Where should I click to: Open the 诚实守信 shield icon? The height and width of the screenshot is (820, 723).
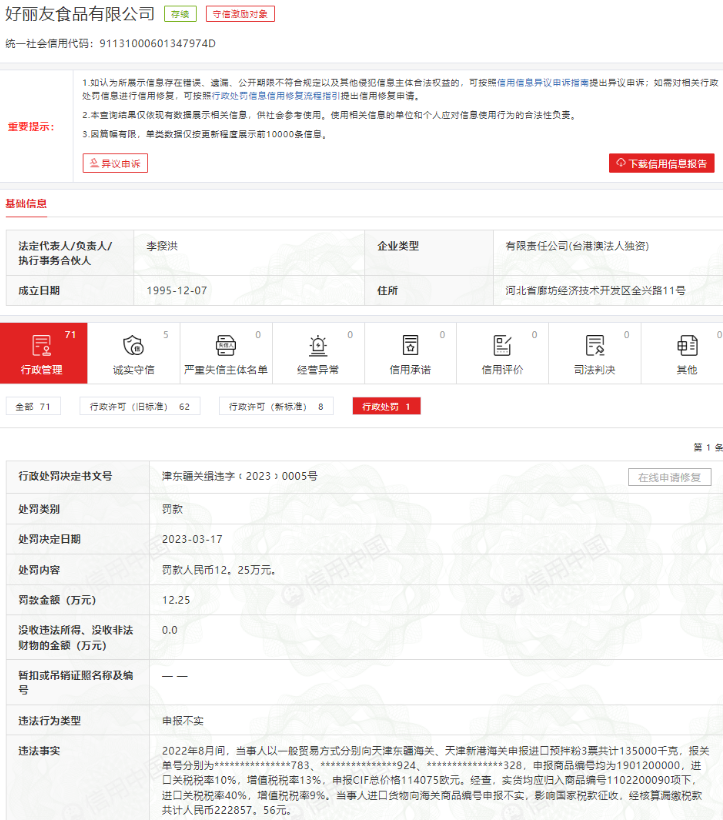coord(133,346)
